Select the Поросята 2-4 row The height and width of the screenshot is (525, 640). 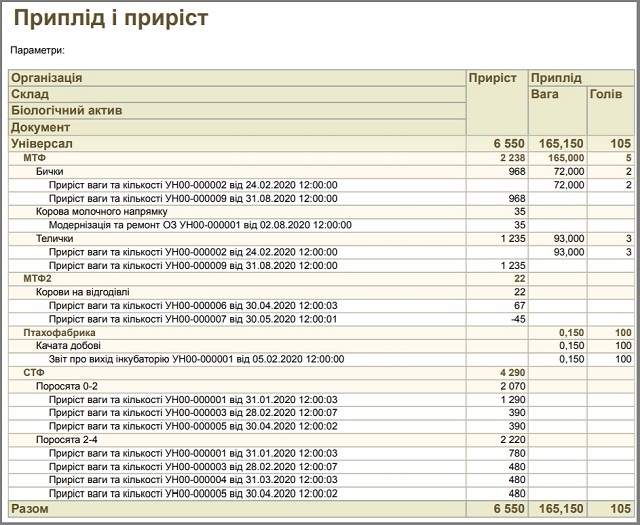coord(322,440)
